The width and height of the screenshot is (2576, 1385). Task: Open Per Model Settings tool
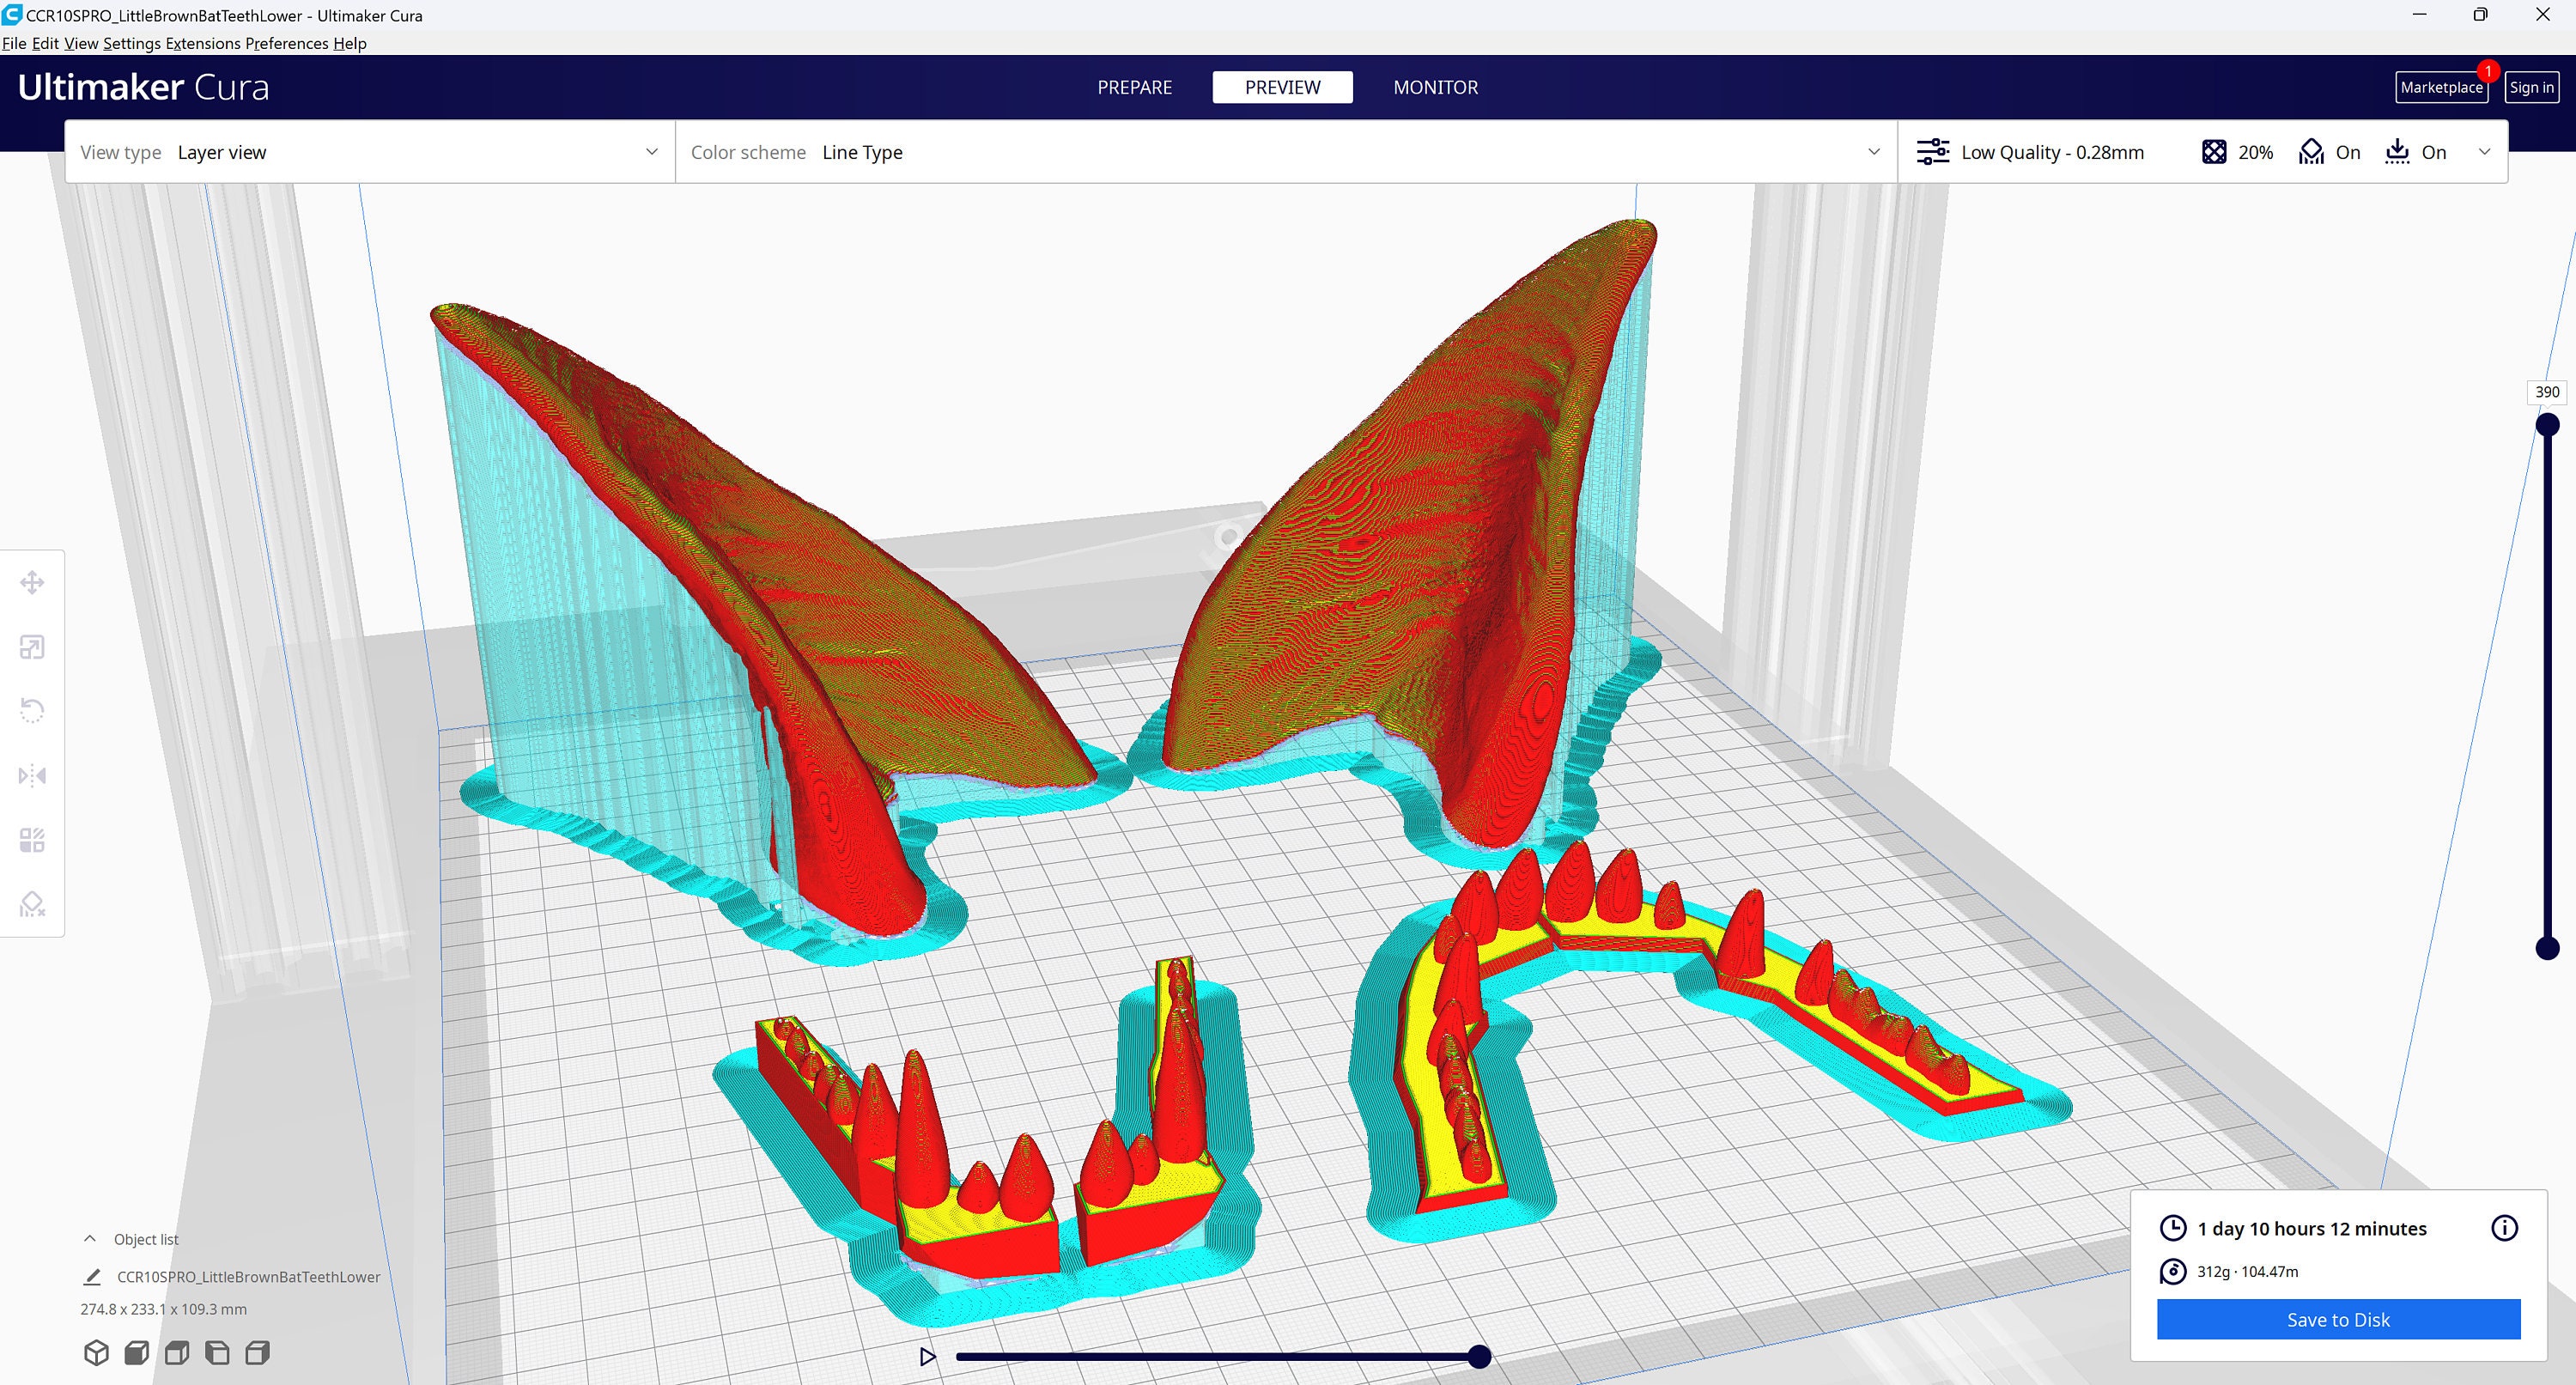33,840
